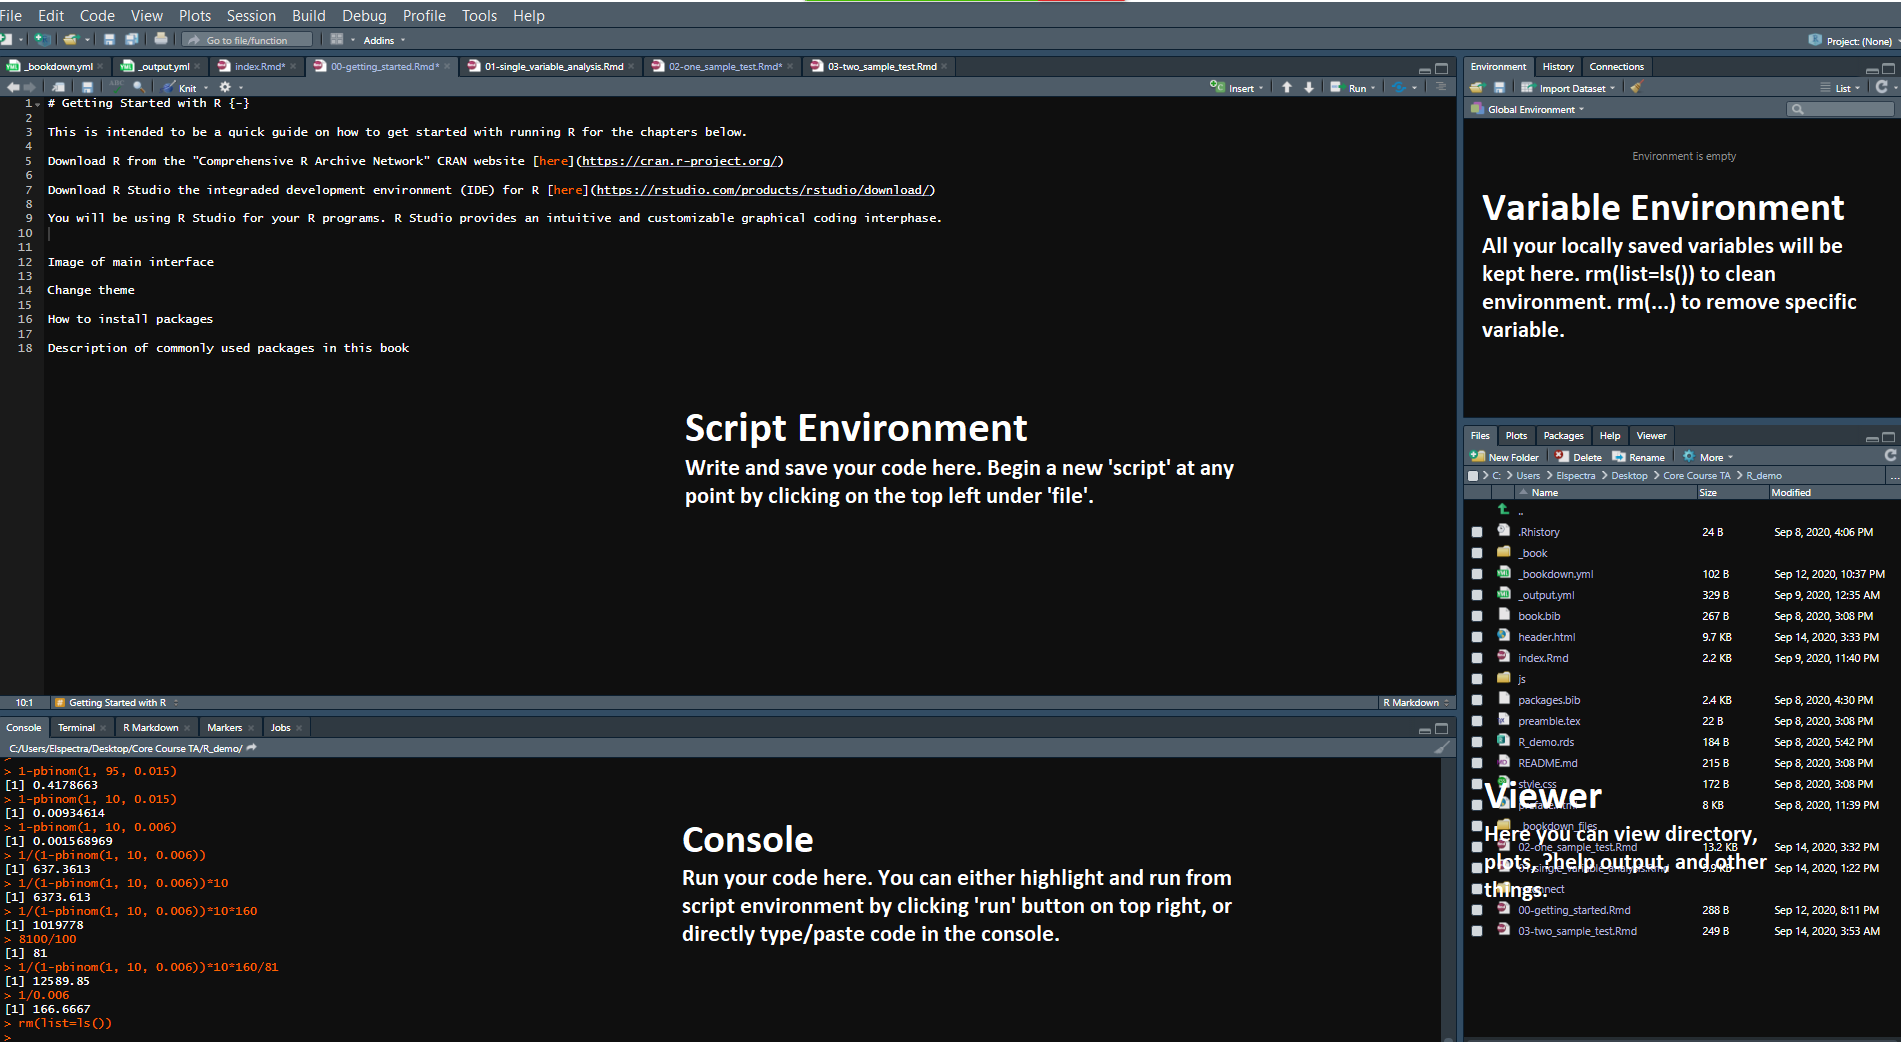Select the checkbox beside _bookdown.yml

[x=1477, y=574]
